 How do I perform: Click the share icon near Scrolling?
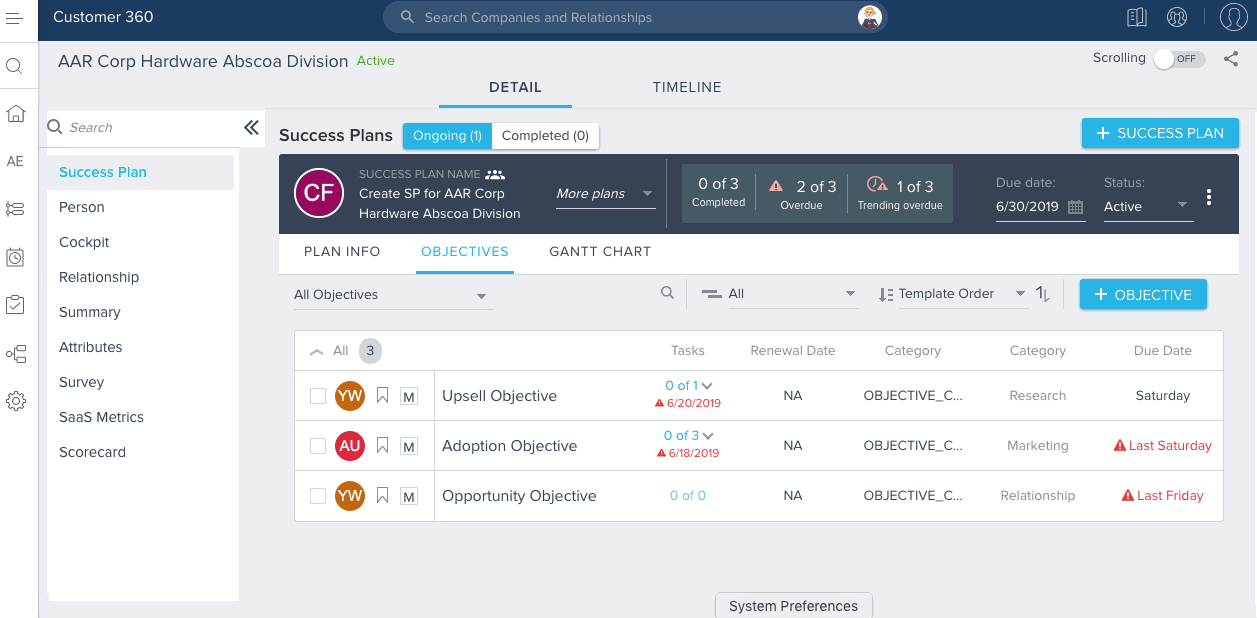pyautogui.click(x=1231, y=59)
